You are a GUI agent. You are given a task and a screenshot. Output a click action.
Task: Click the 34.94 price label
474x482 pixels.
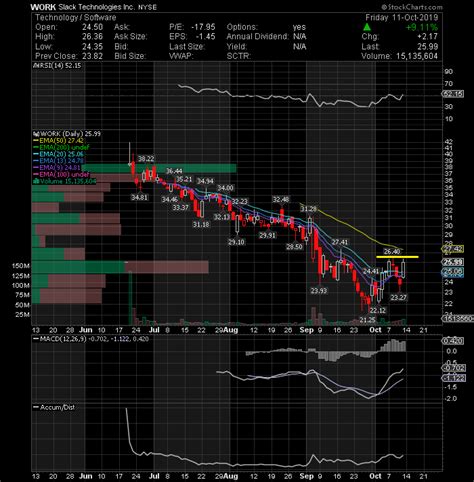[205, 181]
